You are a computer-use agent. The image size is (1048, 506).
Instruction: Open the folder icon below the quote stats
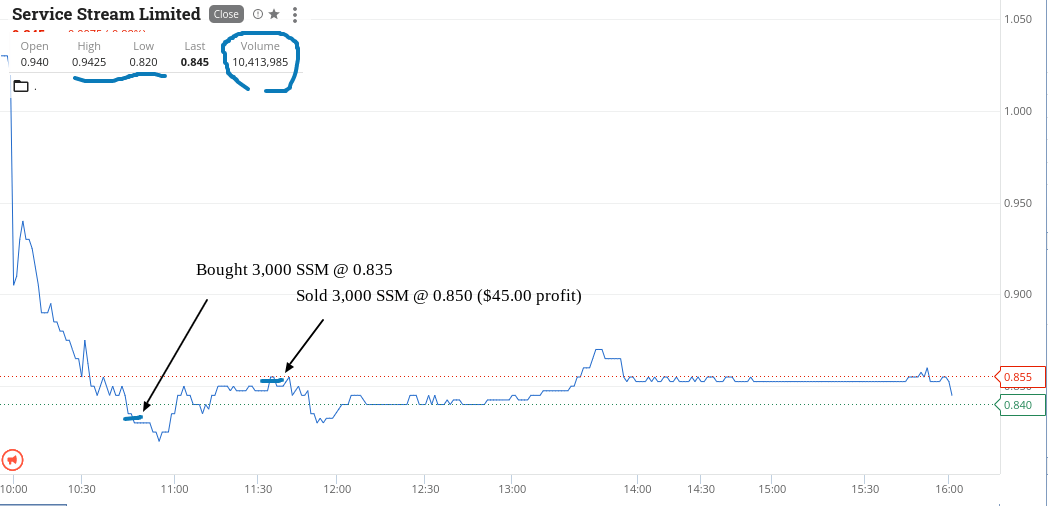coord(21,86)
